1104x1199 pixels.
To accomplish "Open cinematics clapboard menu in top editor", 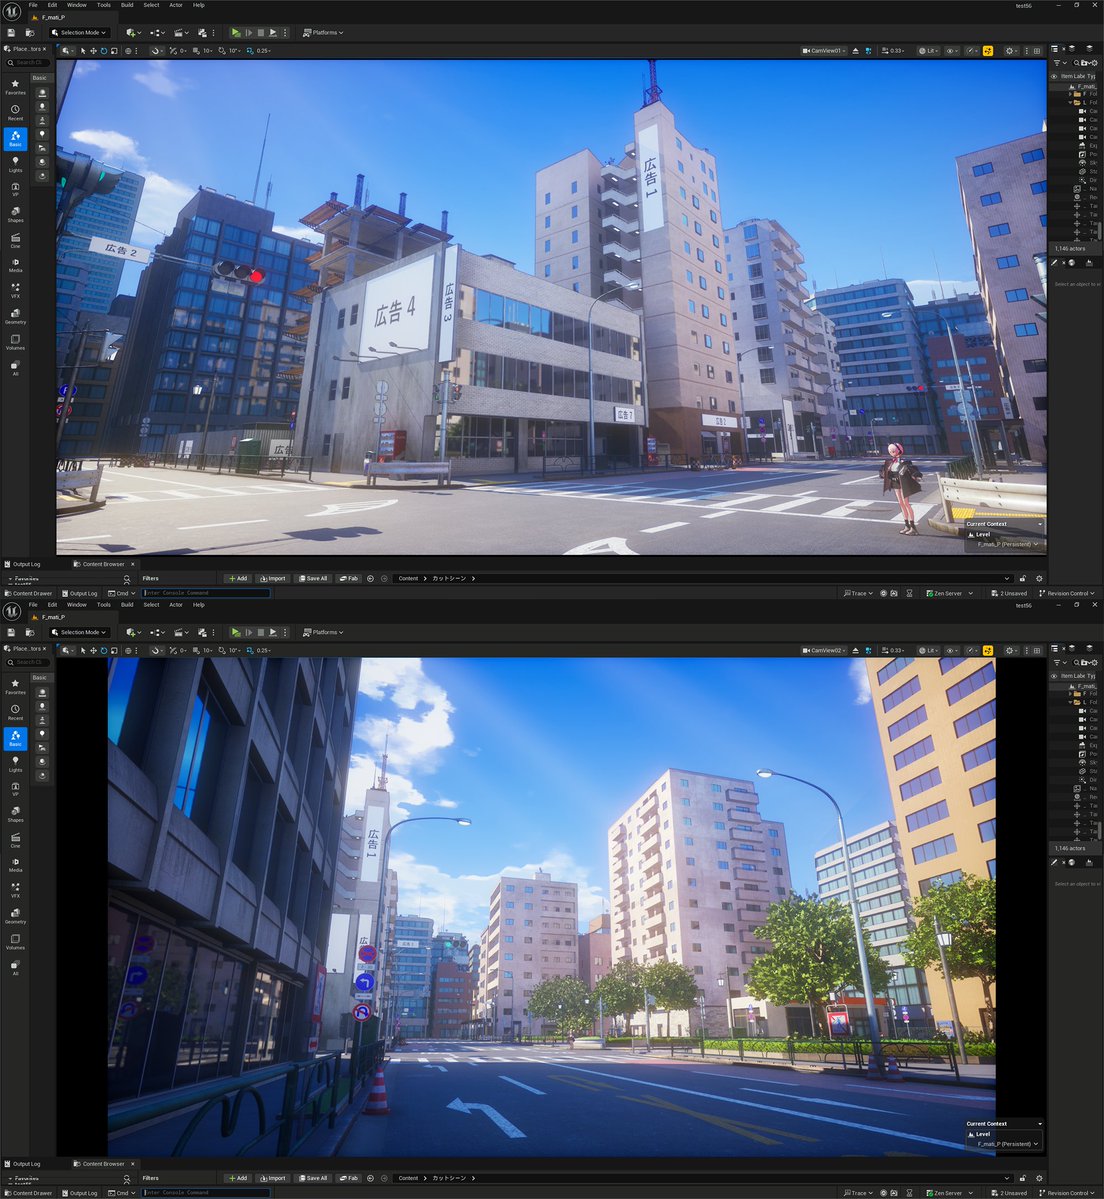I will [x=180, y=33].
